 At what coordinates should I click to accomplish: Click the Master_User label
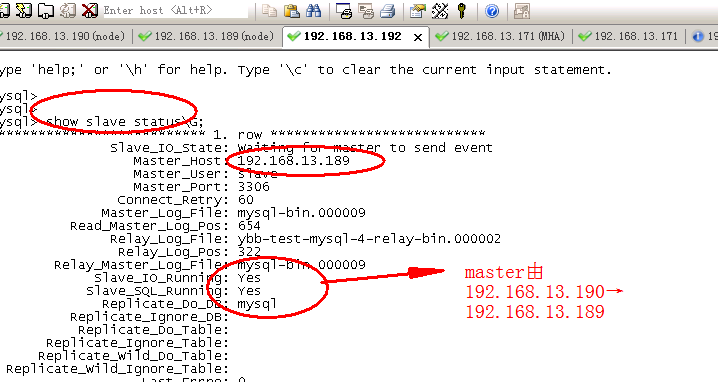tap(181, 174)
